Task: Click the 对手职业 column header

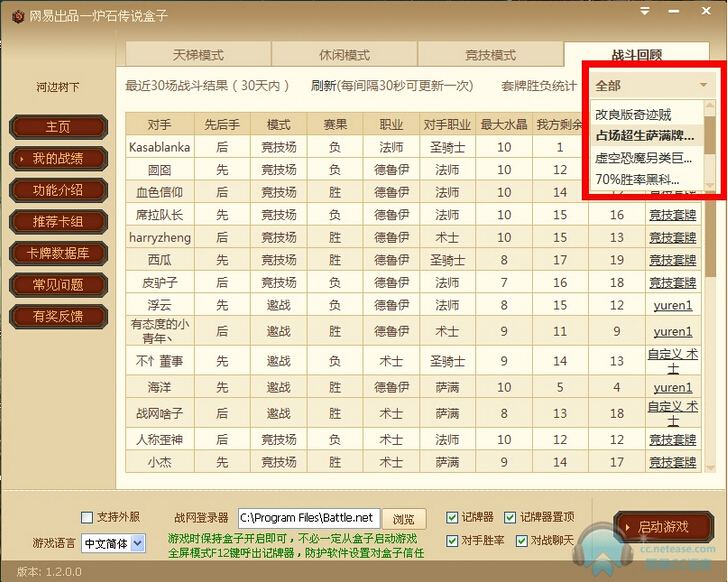Action: pyautogui.click(x=448, y=124)
